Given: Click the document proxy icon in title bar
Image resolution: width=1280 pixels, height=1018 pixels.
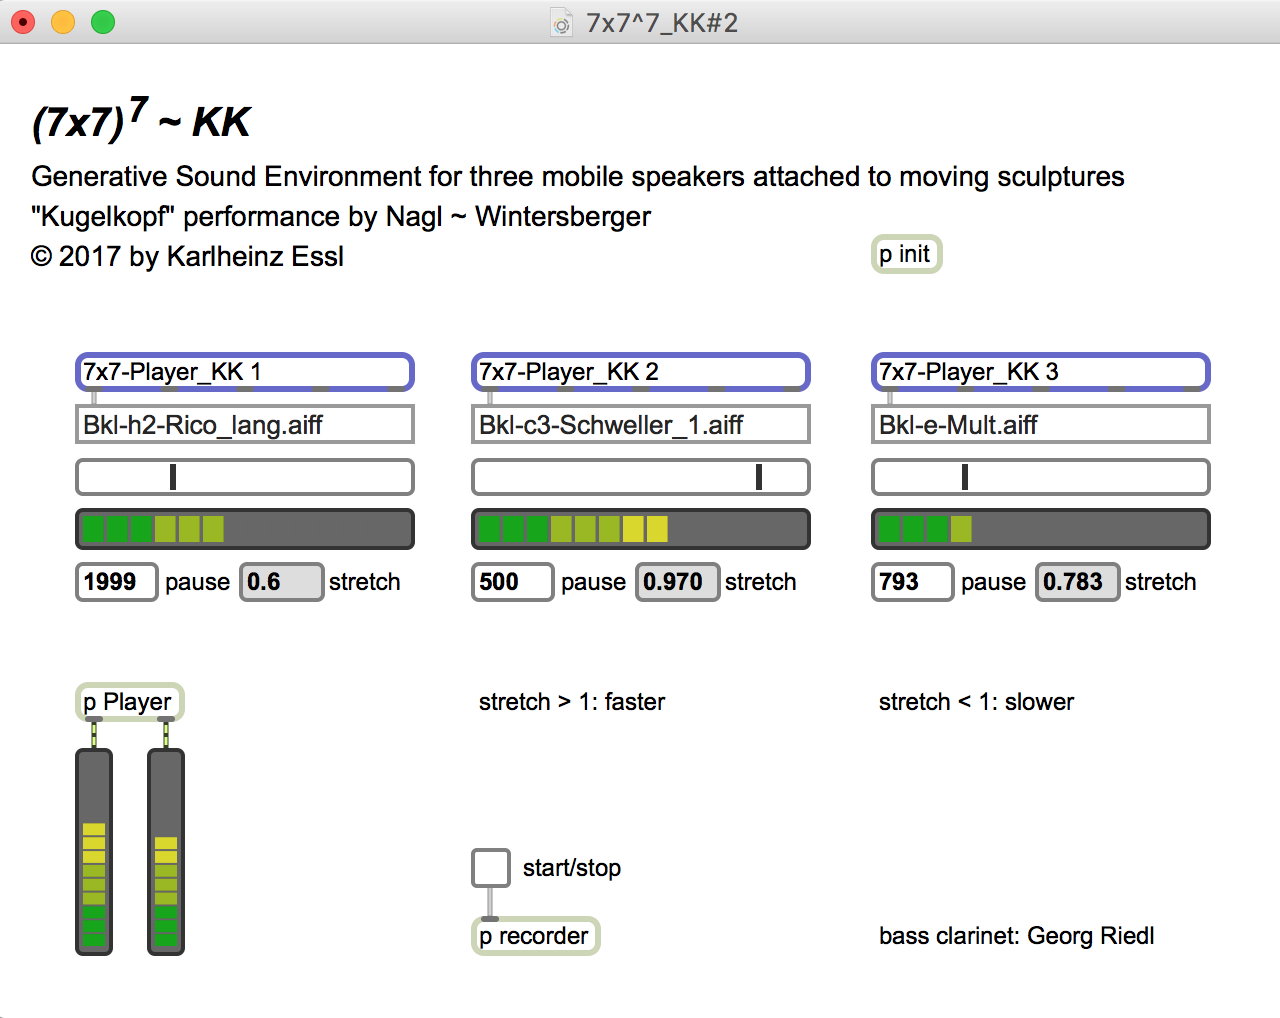Looking at the screenshot, I should pos(562,23).
